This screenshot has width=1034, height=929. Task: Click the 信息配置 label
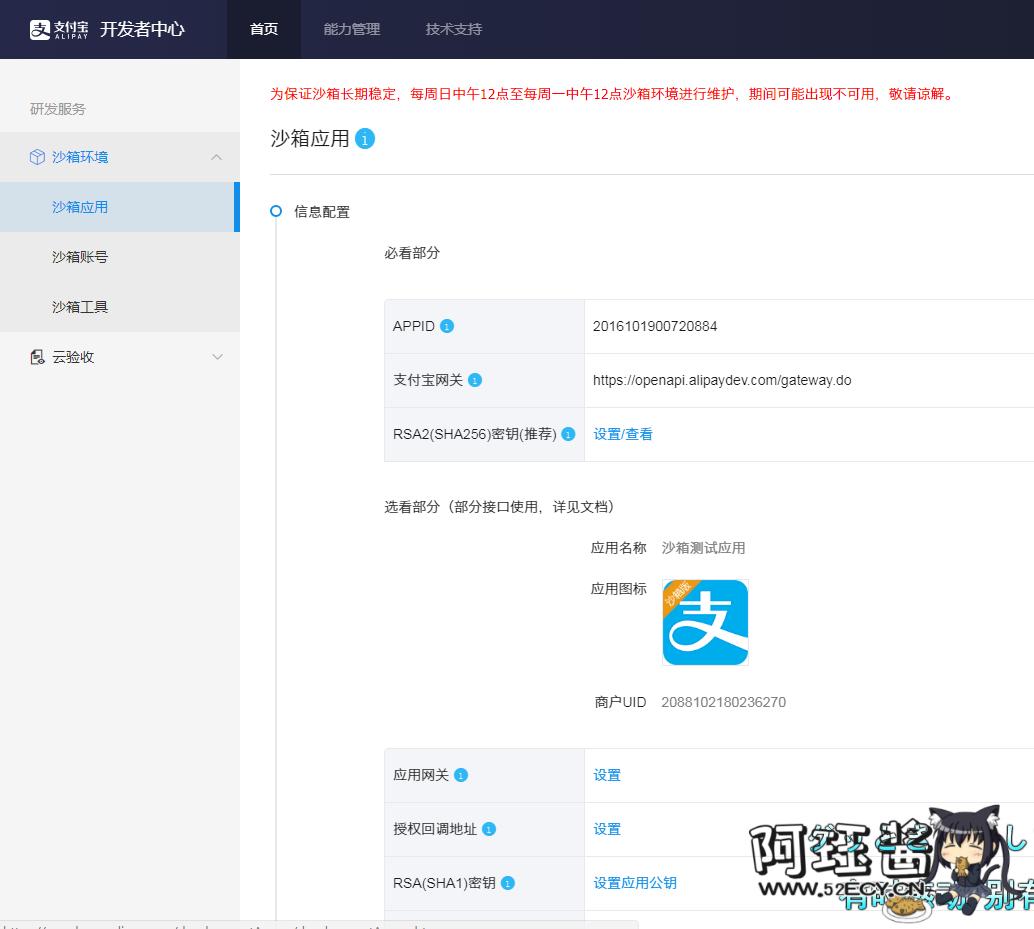coord(322,212)
